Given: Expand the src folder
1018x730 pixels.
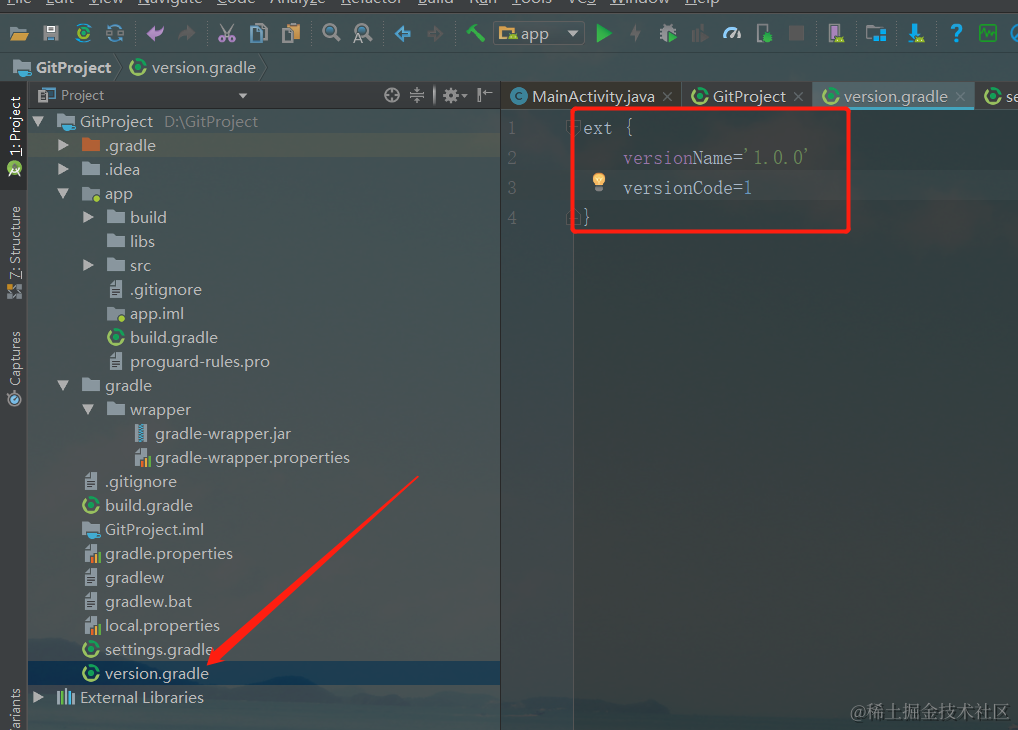Looking at the screenshot, I should click(88, 266).
